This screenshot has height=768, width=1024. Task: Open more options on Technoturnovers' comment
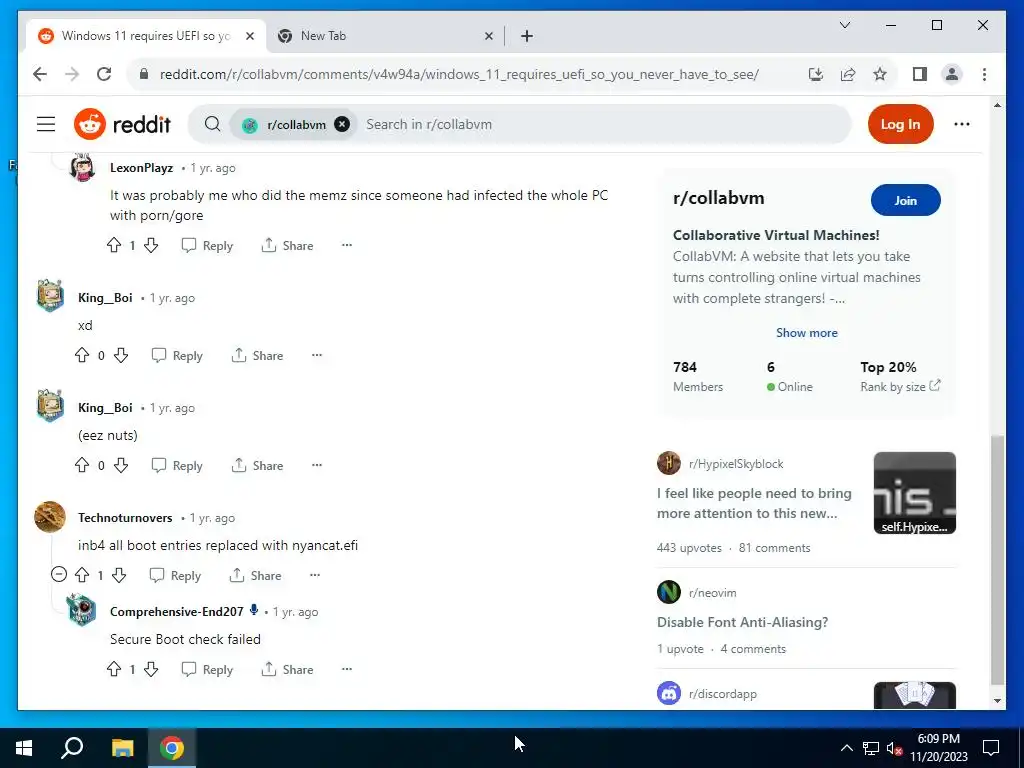point(315,575)
